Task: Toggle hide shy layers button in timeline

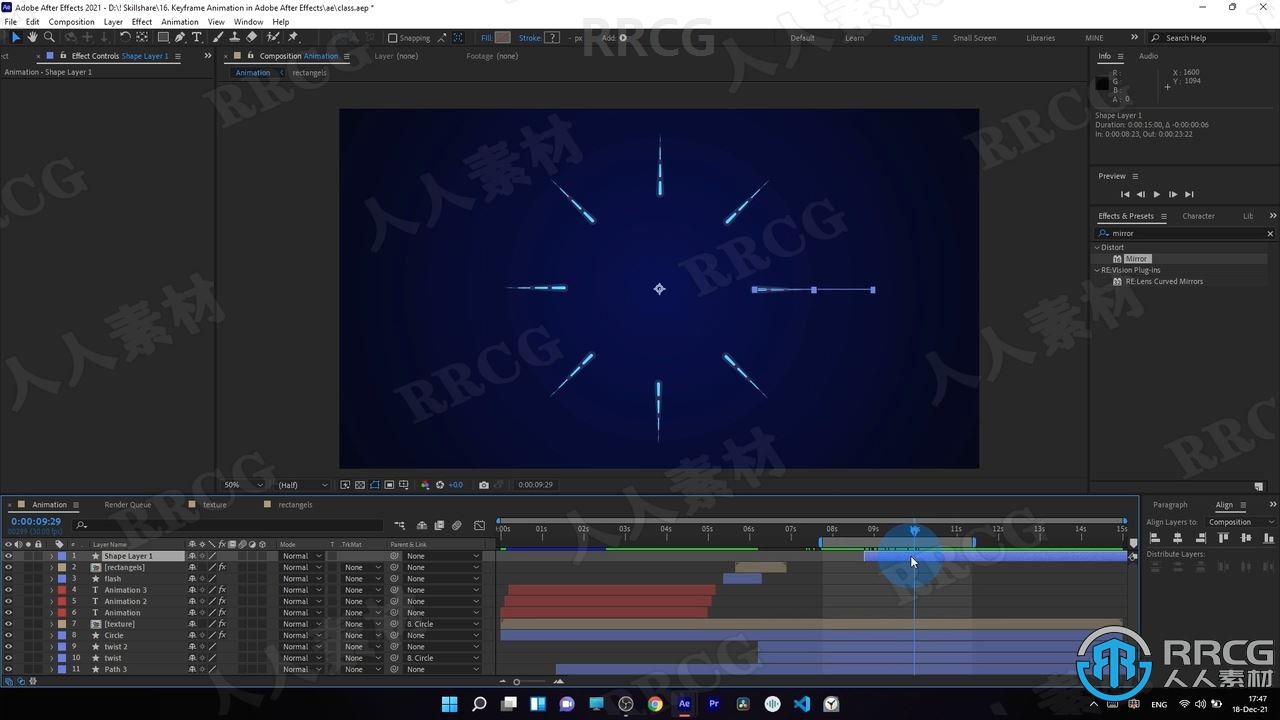Action: (422, 525)
